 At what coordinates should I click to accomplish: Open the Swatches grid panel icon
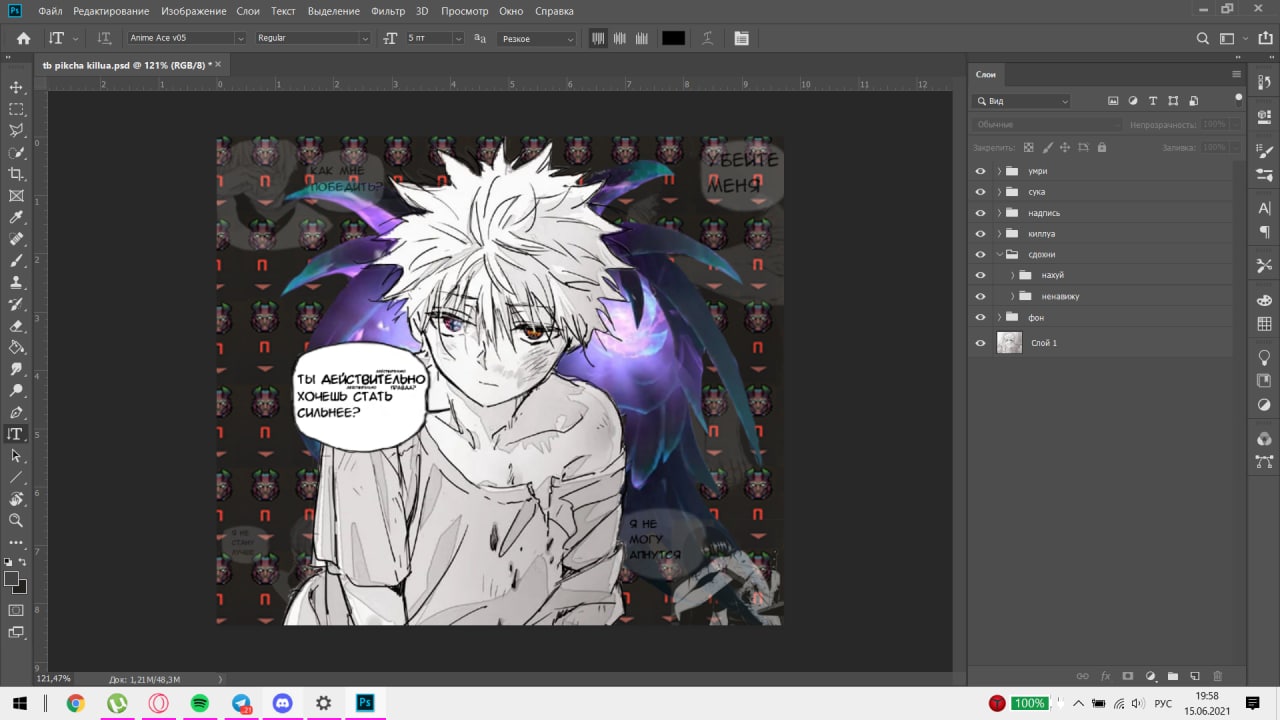tap(1264, 323)
